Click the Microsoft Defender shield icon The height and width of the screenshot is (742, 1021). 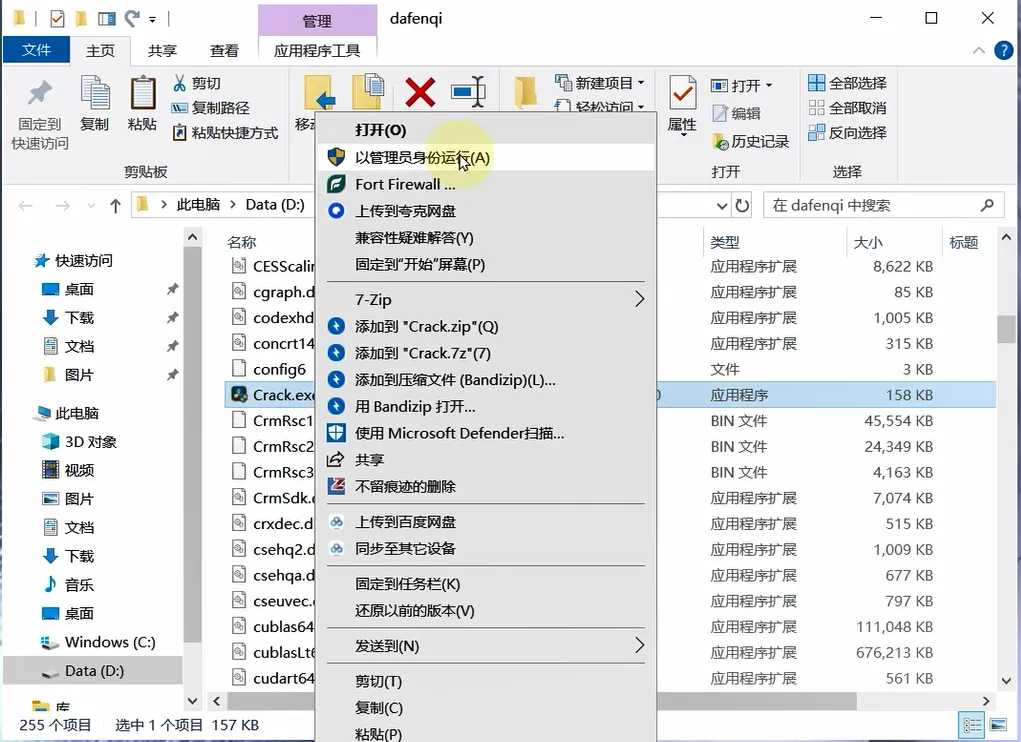tap(336, 433)
